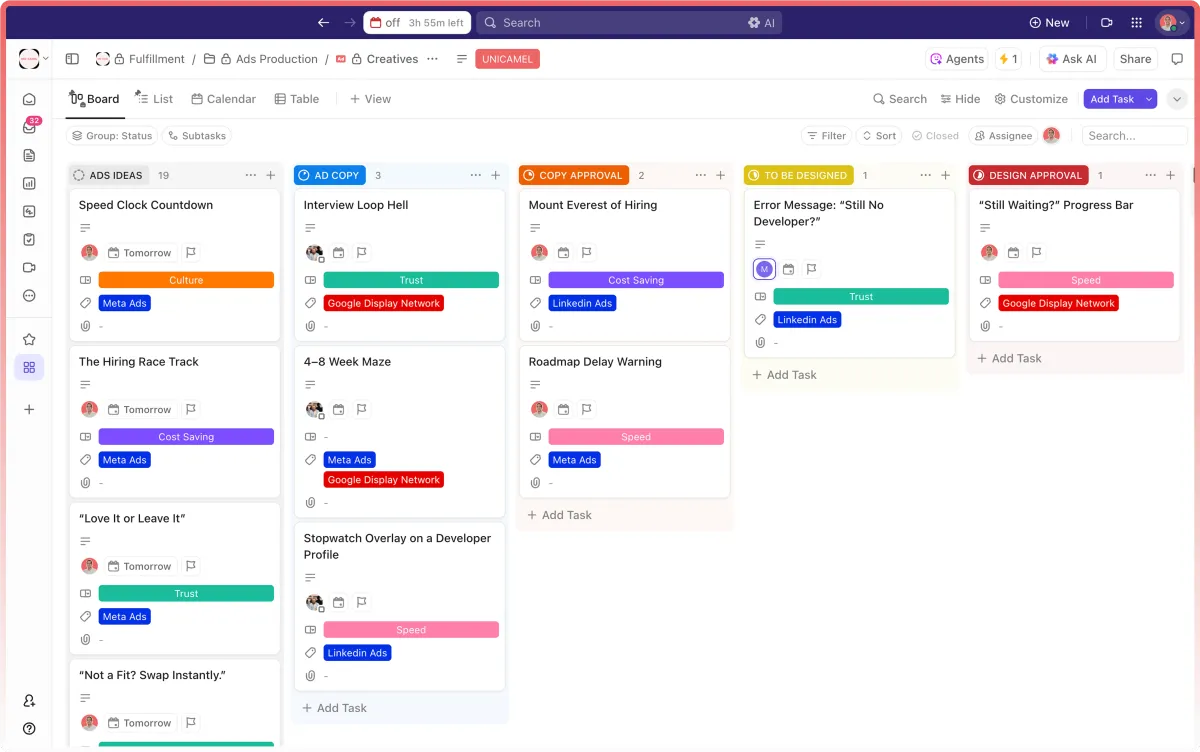The height and width of the screenshot is (752, 1200).
Task: Click assignee avatar on Error Message card
Action: pos(764,269)
